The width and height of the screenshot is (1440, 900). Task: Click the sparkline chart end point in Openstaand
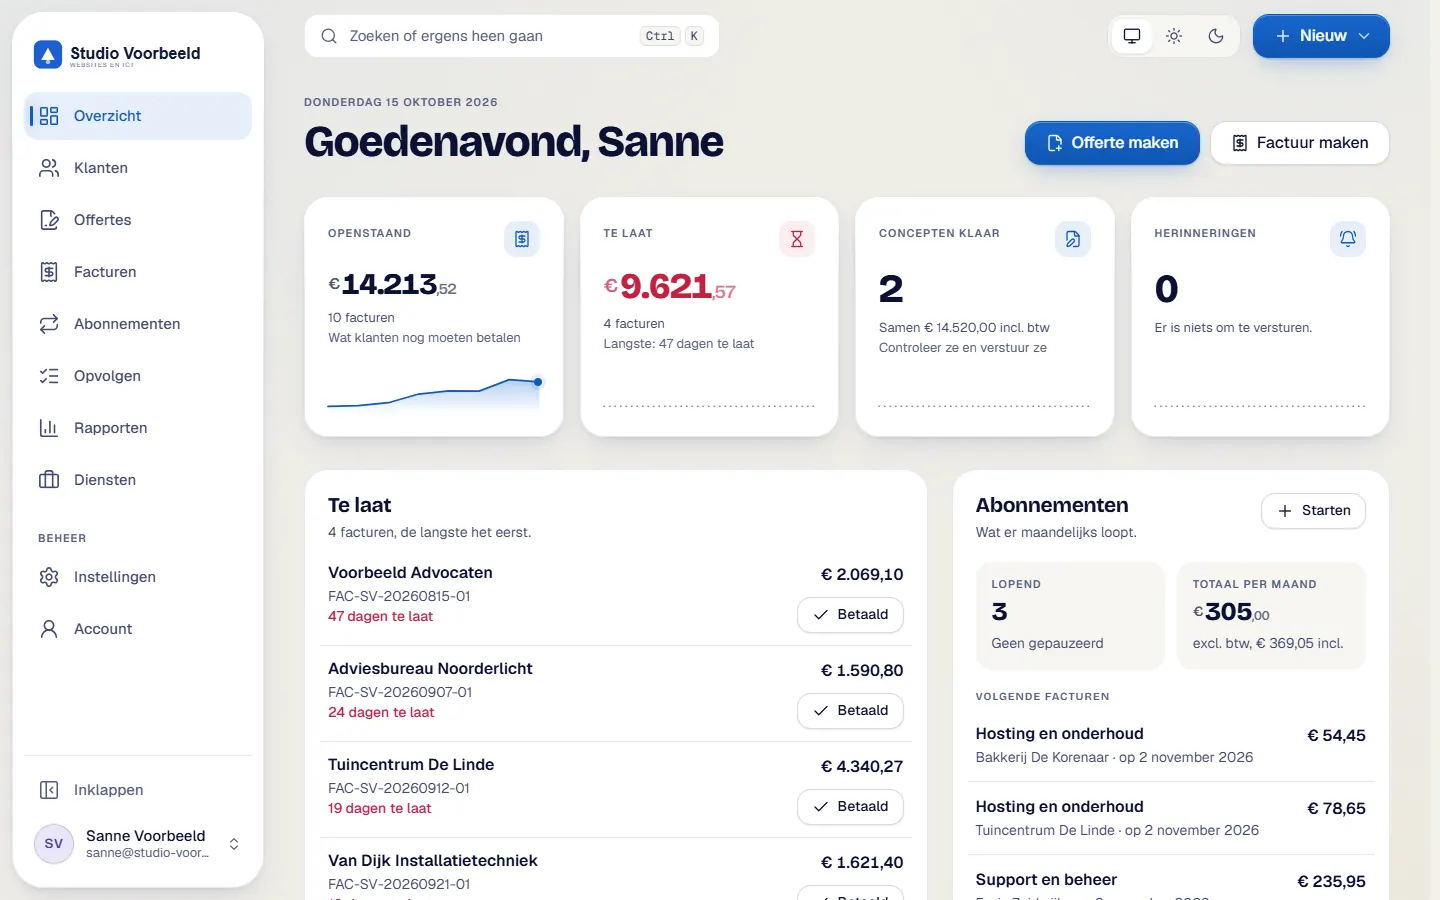[x=538, y=382]
